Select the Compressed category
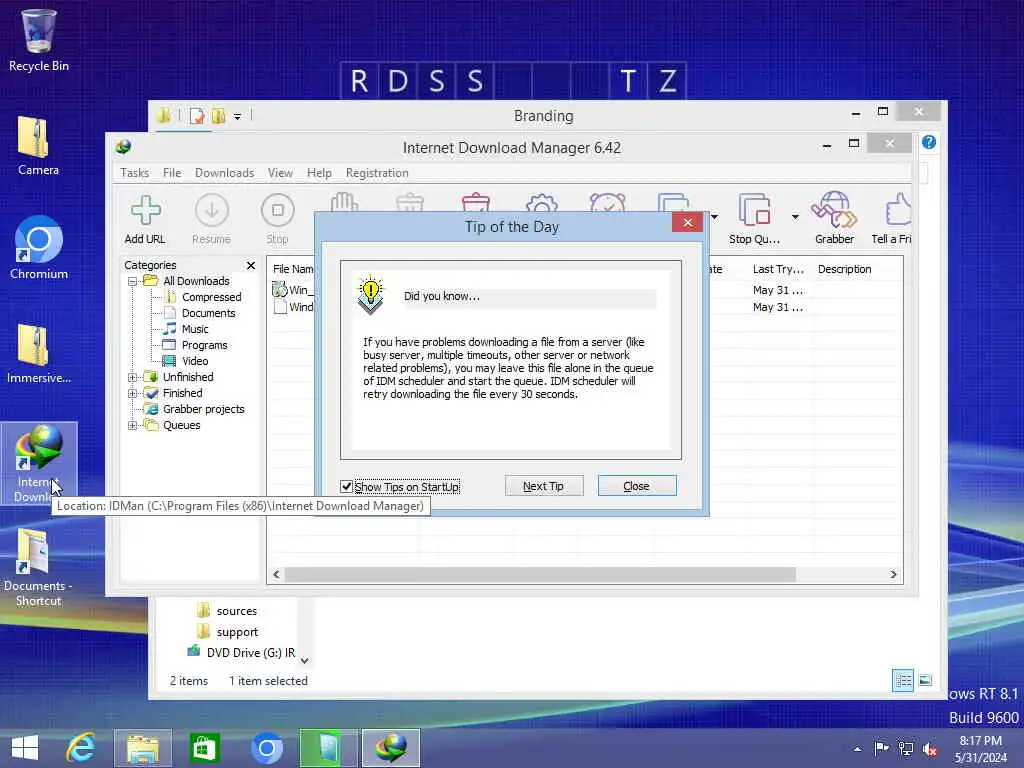The image size is (1024, 768). point(211,297)
